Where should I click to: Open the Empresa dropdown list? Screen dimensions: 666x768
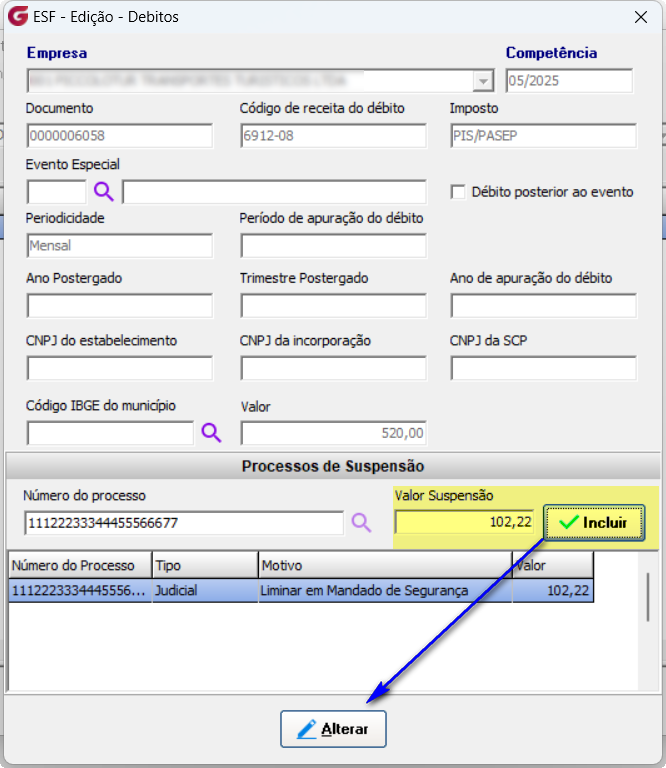point(483,81)
